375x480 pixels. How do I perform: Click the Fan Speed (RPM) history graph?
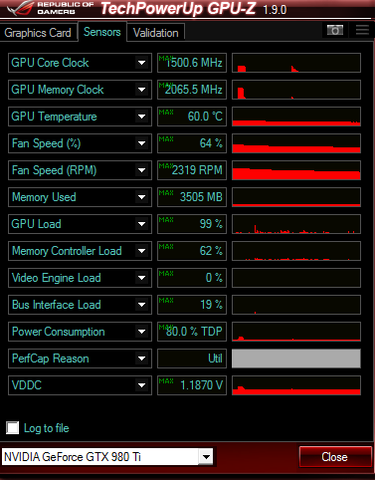tap(296, 170)
